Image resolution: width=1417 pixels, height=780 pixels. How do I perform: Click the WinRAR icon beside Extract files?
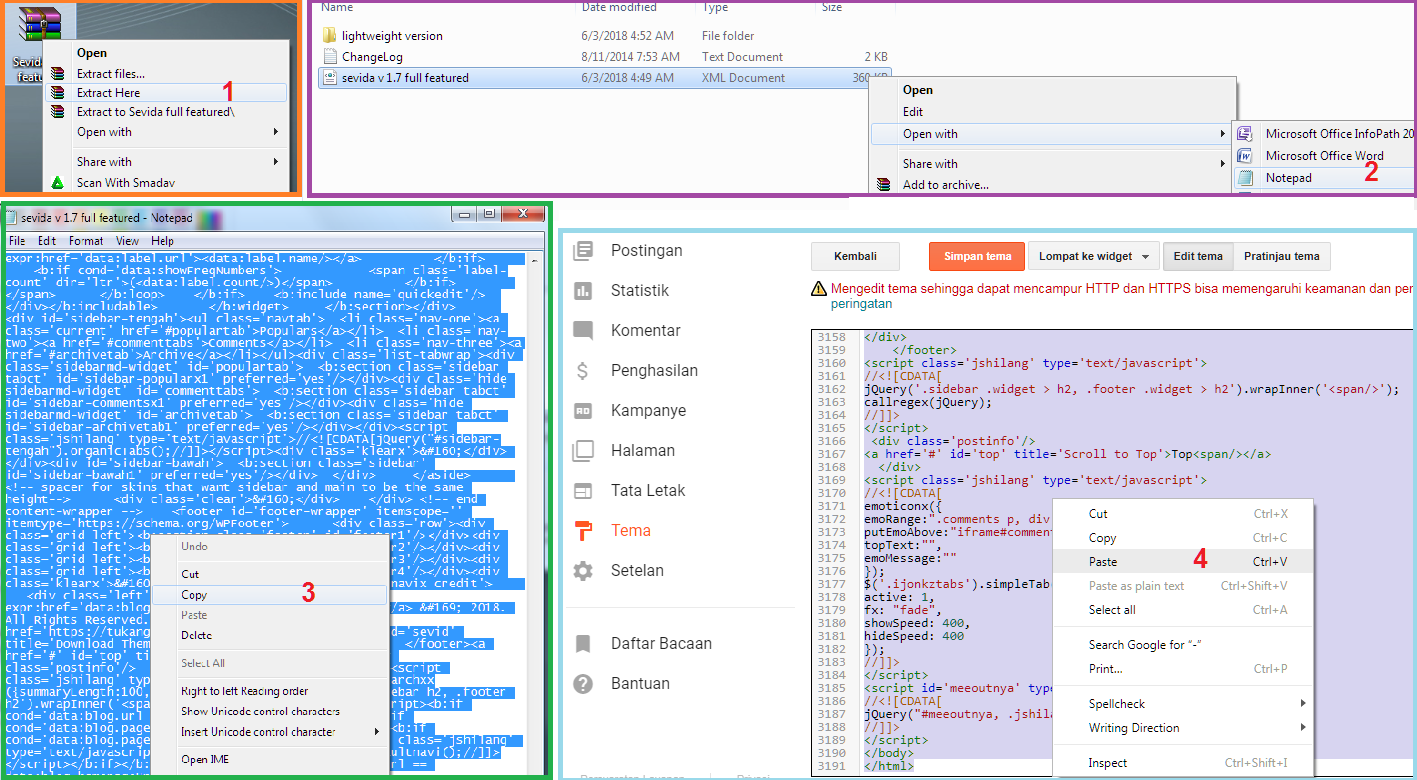click(x=58, y=73)
